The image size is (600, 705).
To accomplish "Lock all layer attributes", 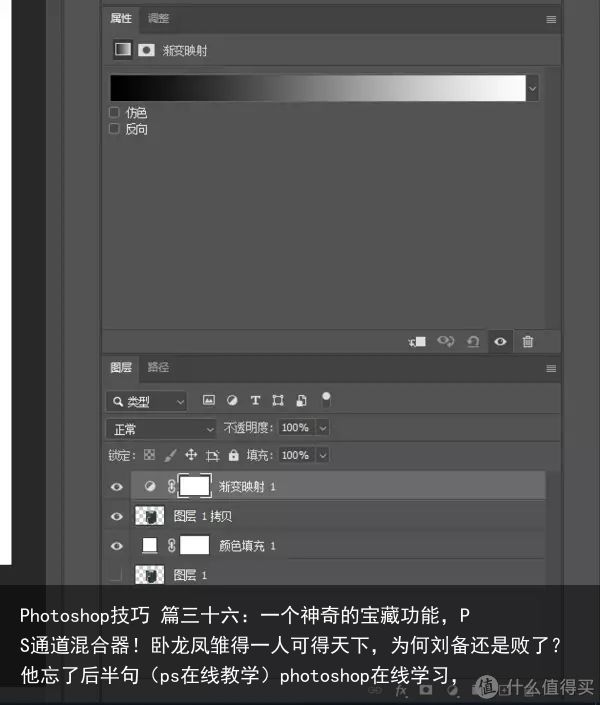I will point(233,455).
